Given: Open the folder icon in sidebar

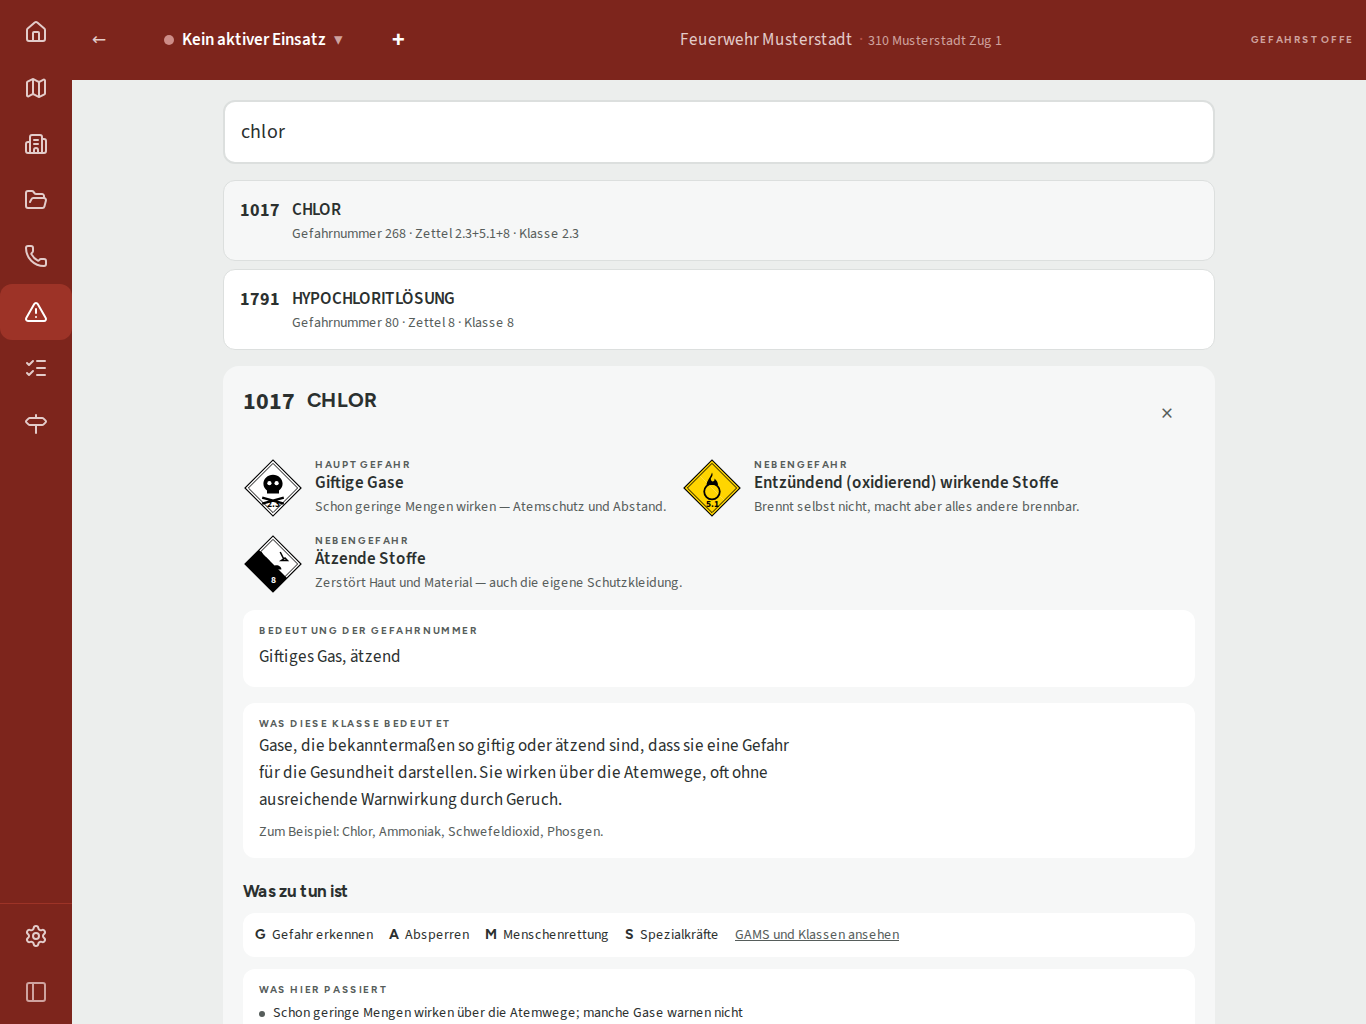Looking at the screenshot, I should point(36,200).
